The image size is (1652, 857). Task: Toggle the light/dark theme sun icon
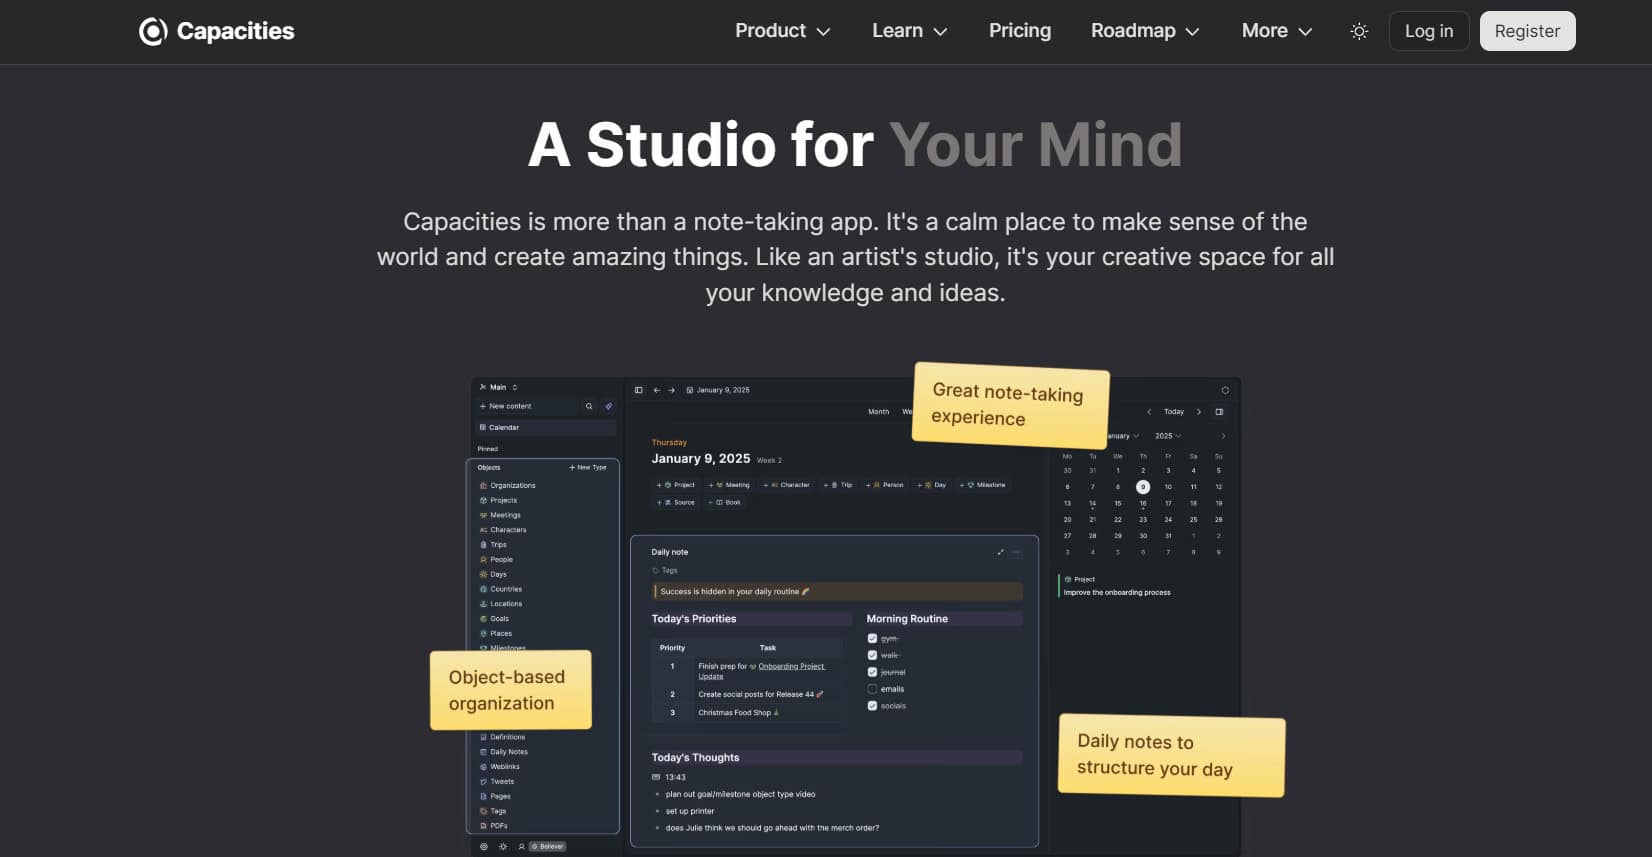1359,31
